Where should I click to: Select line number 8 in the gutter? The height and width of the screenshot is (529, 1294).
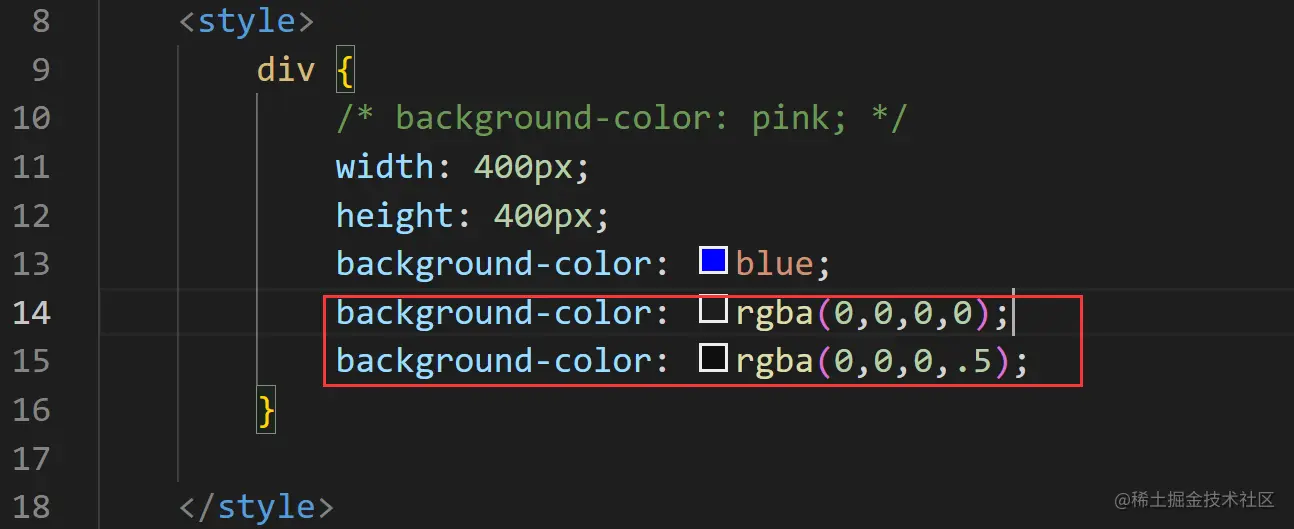point(40,21)
